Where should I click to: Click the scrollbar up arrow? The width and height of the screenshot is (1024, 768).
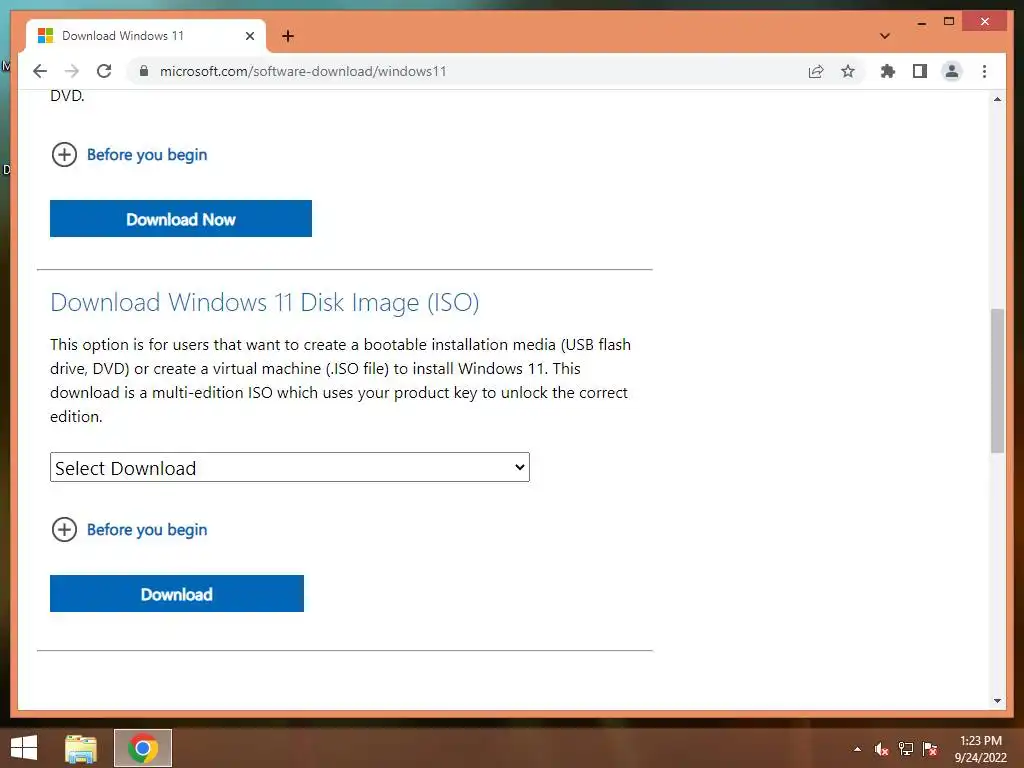[x=997, y=99]
